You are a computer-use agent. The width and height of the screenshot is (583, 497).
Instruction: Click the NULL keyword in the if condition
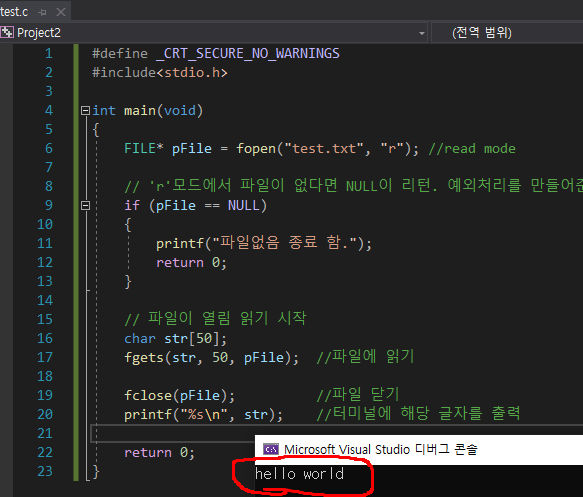243,206
